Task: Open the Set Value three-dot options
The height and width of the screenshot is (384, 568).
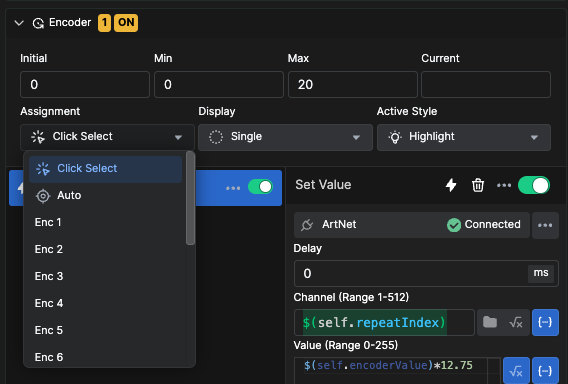Action: point(504,185)
